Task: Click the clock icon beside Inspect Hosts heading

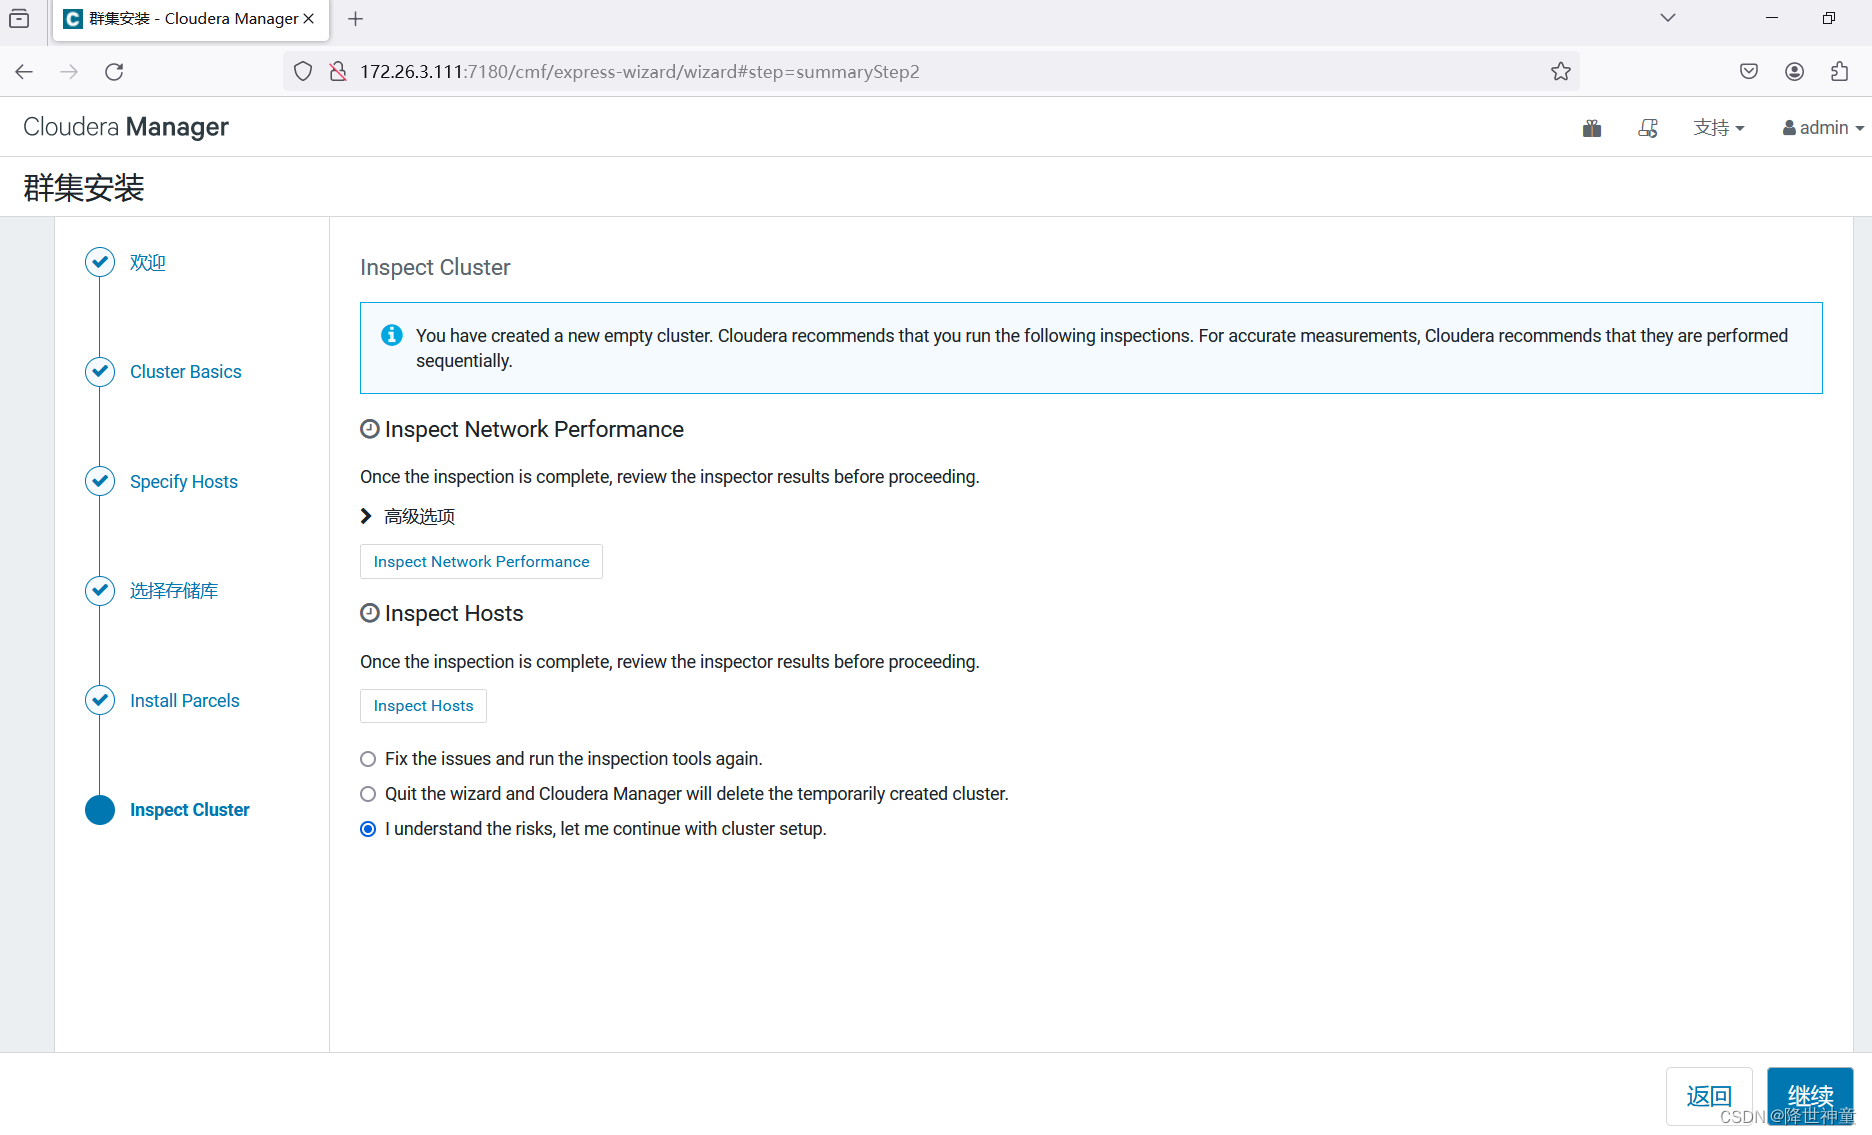Action: click(370, 613)
